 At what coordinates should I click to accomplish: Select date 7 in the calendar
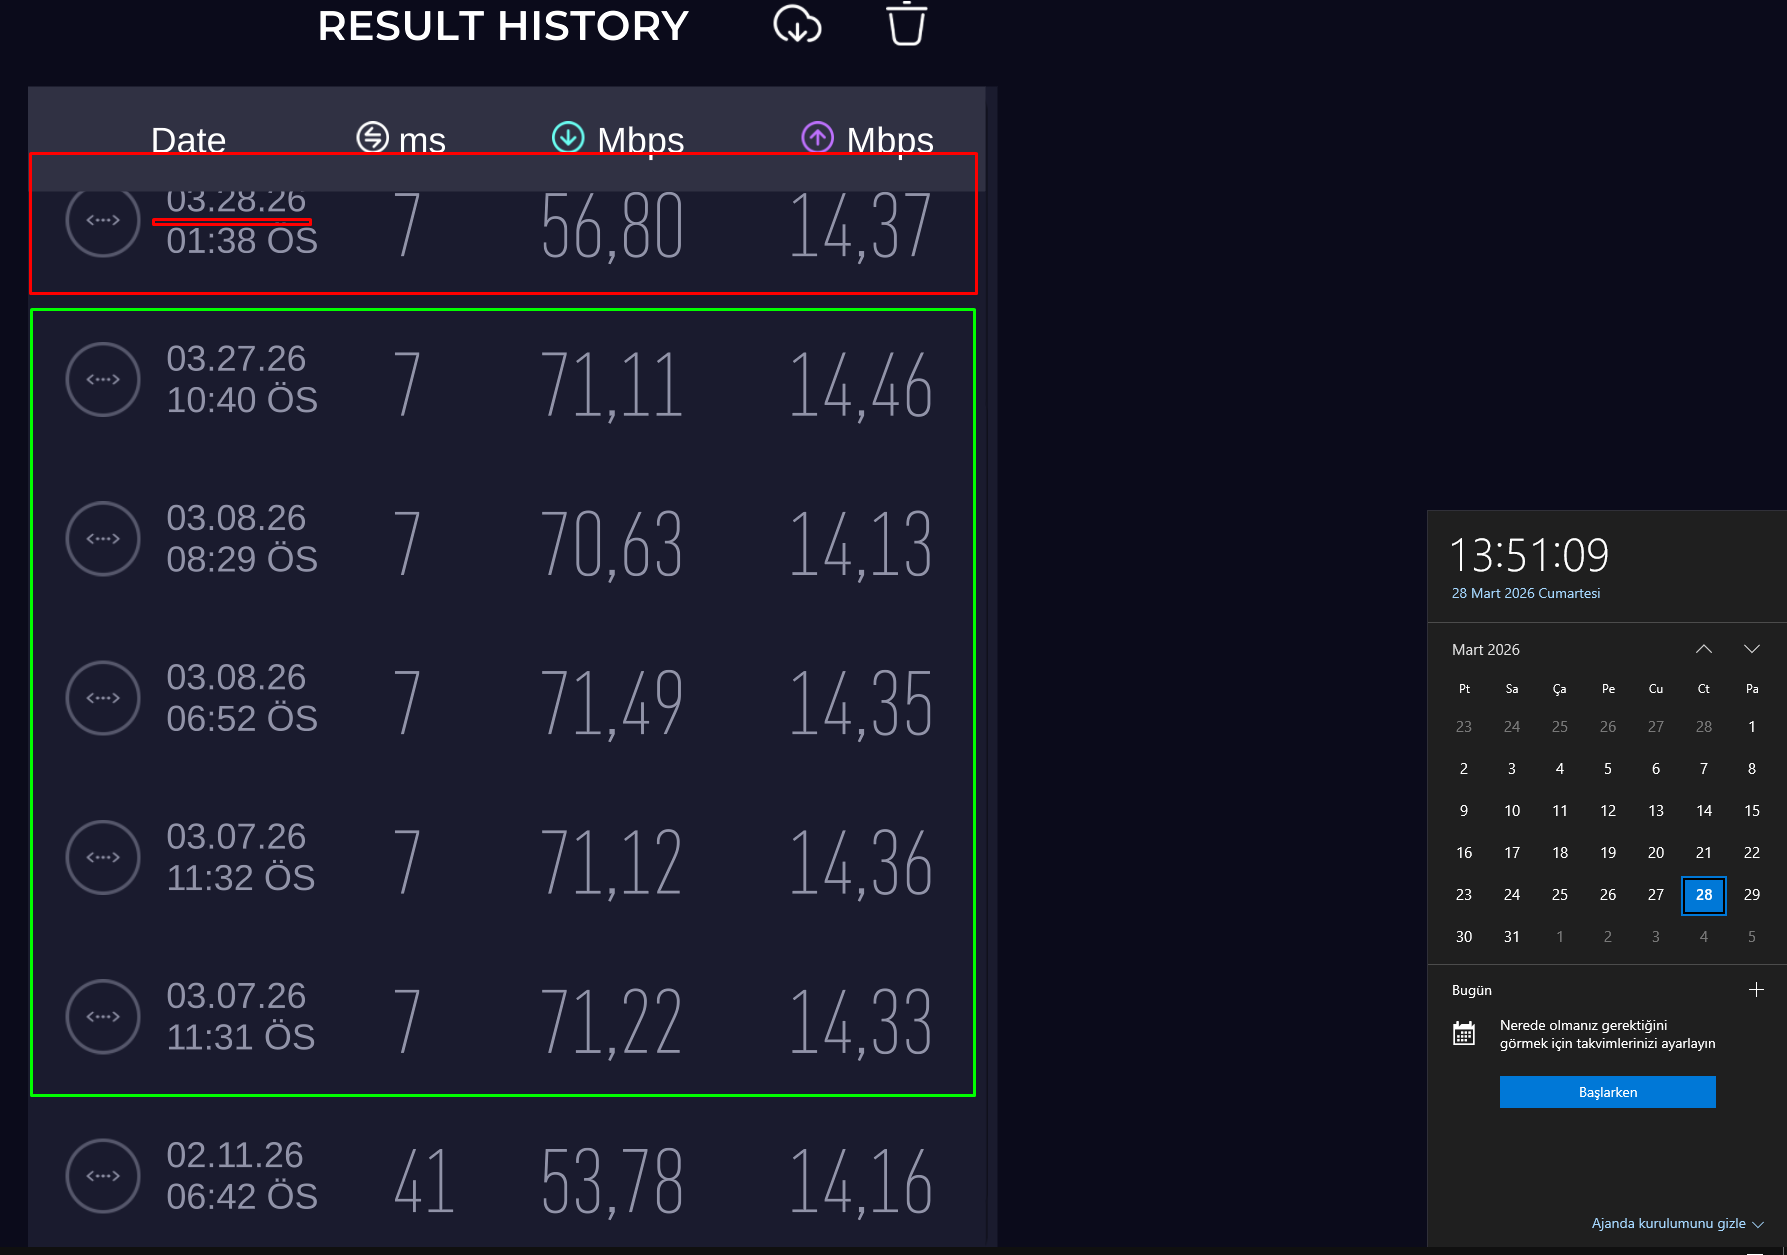pyautogui.click(x=1704, y=769)
